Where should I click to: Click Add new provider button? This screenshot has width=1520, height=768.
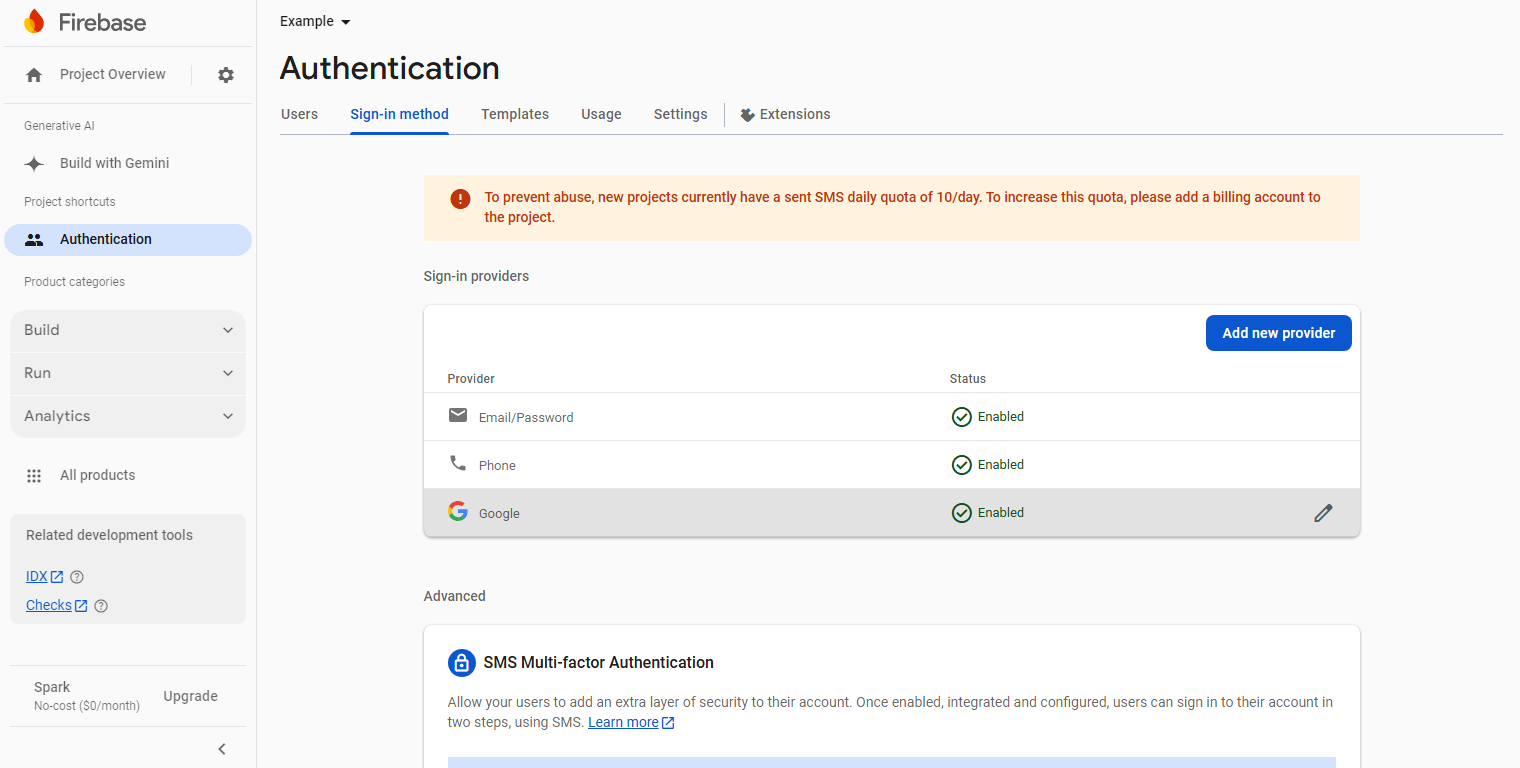pyautogui.click(x=1278, y=334)
